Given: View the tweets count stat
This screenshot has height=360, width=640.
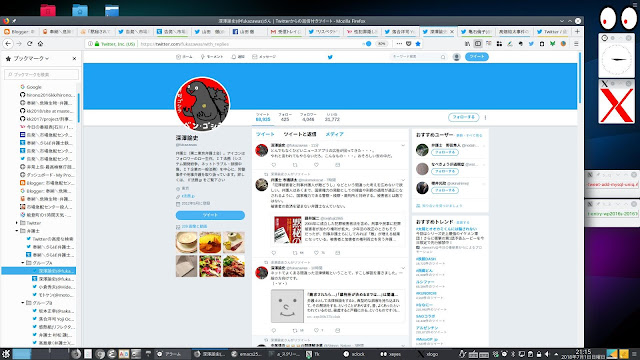Looking at the screenshot, I should coord(263,117).
